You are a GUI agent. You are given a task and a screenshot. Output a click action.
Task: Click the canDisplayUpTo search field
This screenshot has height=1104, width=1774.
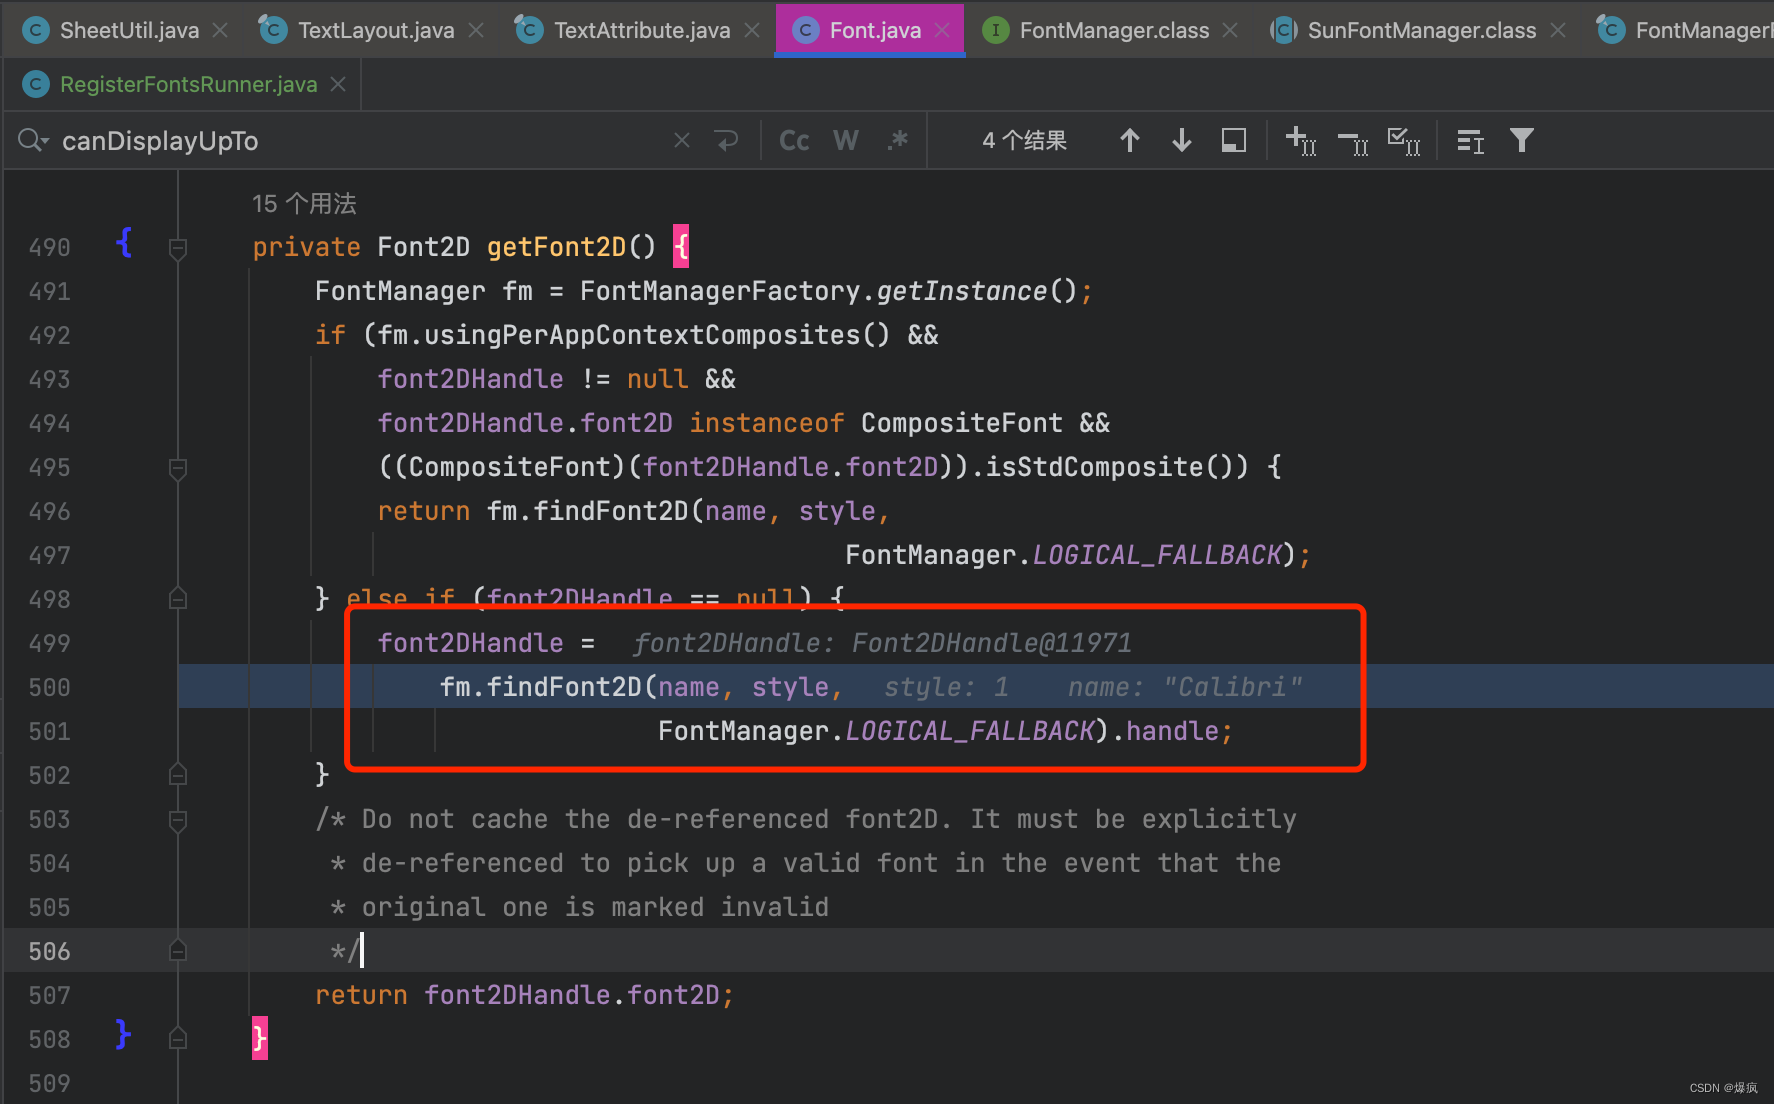[x=360, y=141]
